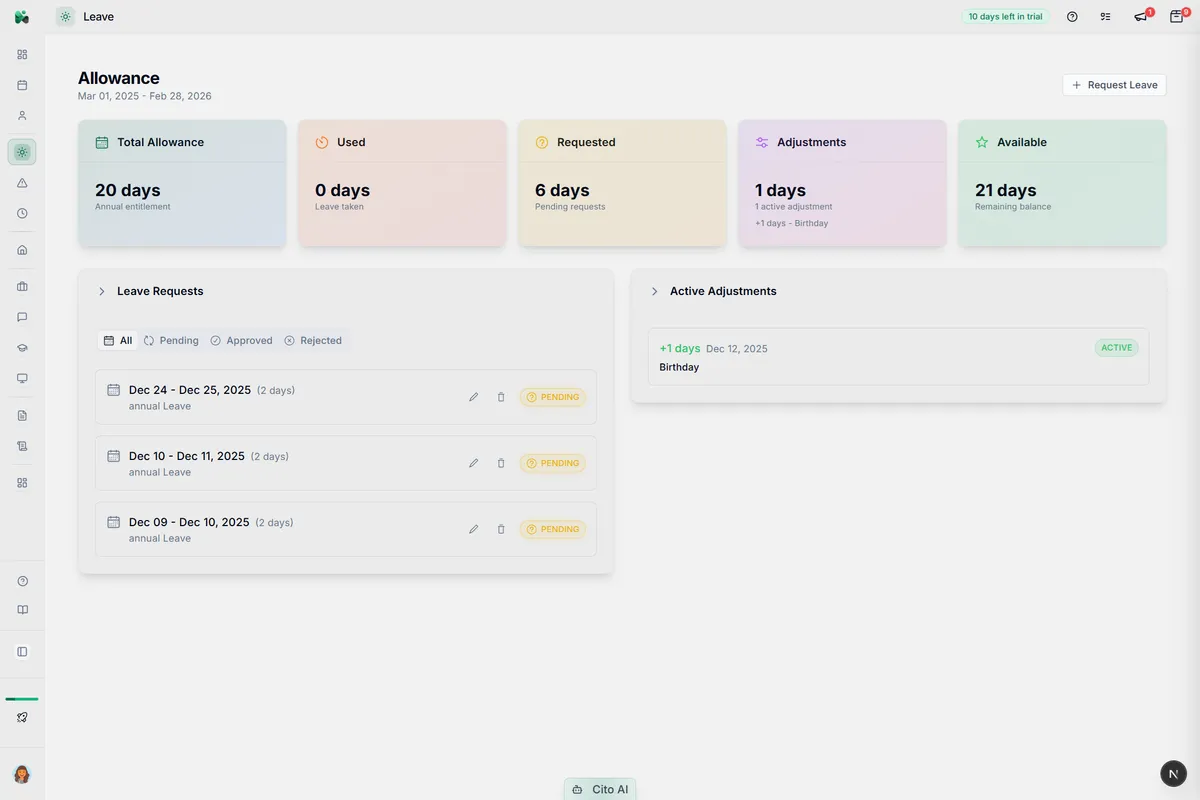The image size is (1200, 800).
Task: Select the All filter tab
Action: pyautogui.click(x=118, y=341)
